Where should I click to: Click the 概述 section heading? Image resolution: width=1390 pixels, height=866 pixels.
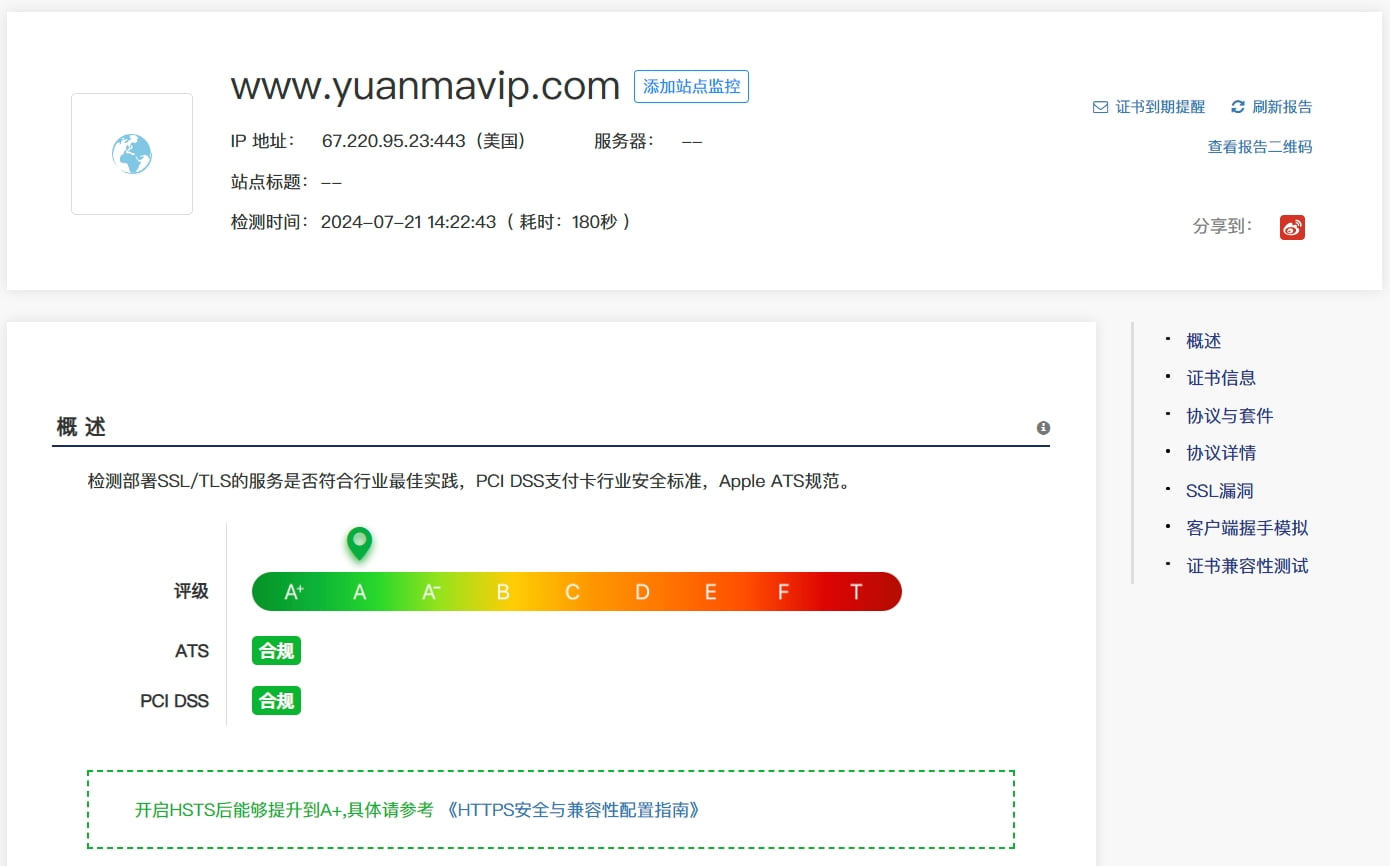tap(81, 427)
